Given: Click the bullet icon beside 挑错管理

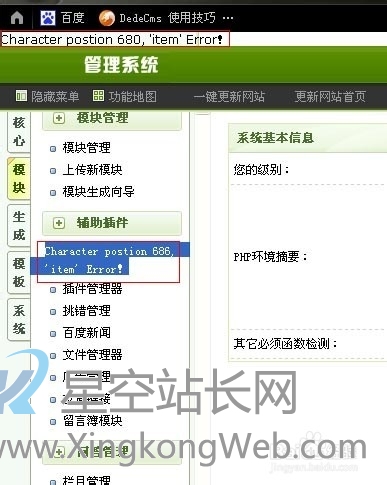Looking at the screenshot, I should click(53, 312).
